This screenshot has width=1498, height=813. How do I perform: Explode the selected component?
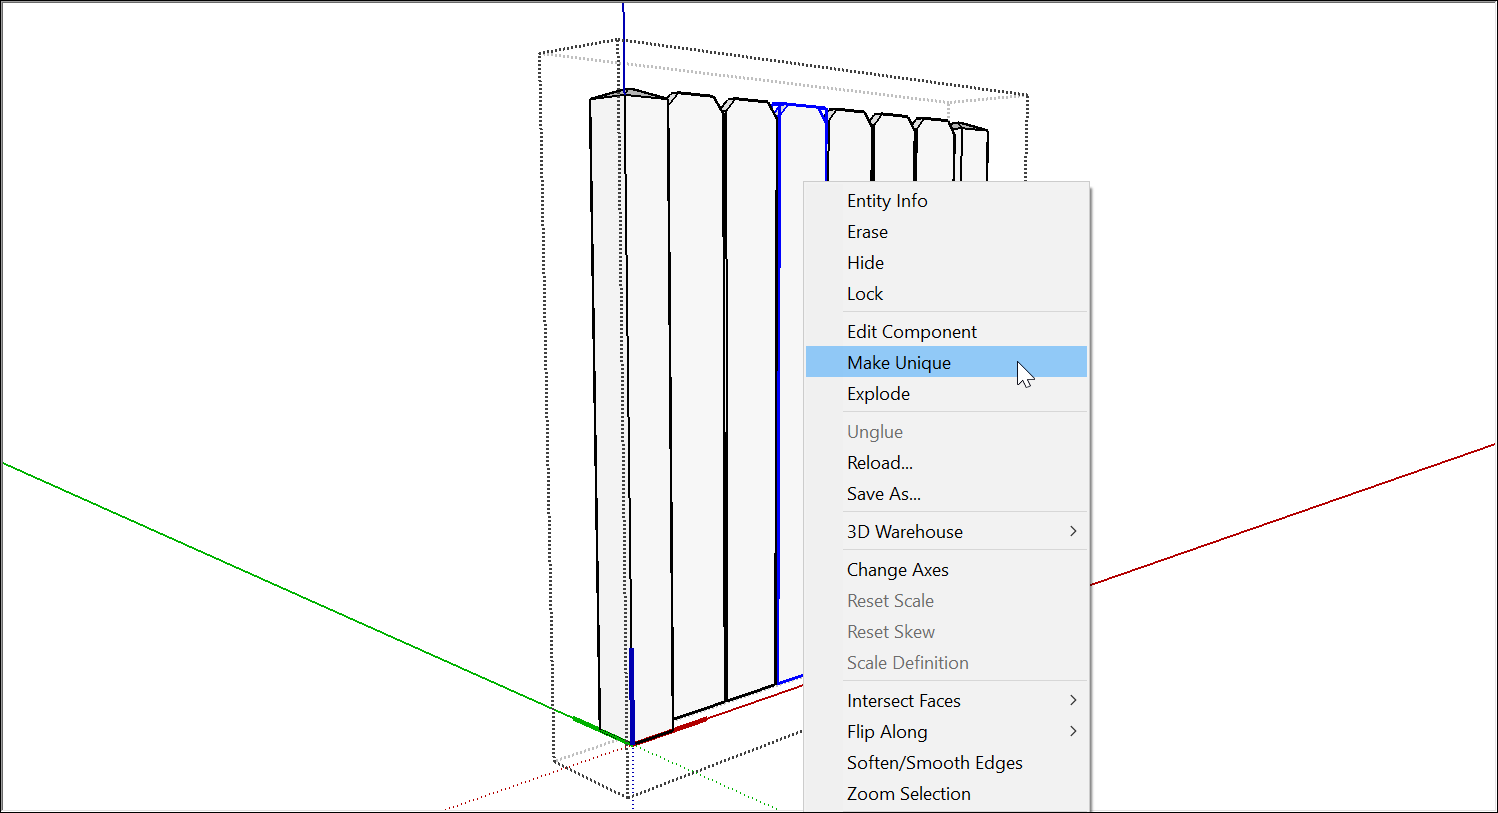tap(878, 393)
